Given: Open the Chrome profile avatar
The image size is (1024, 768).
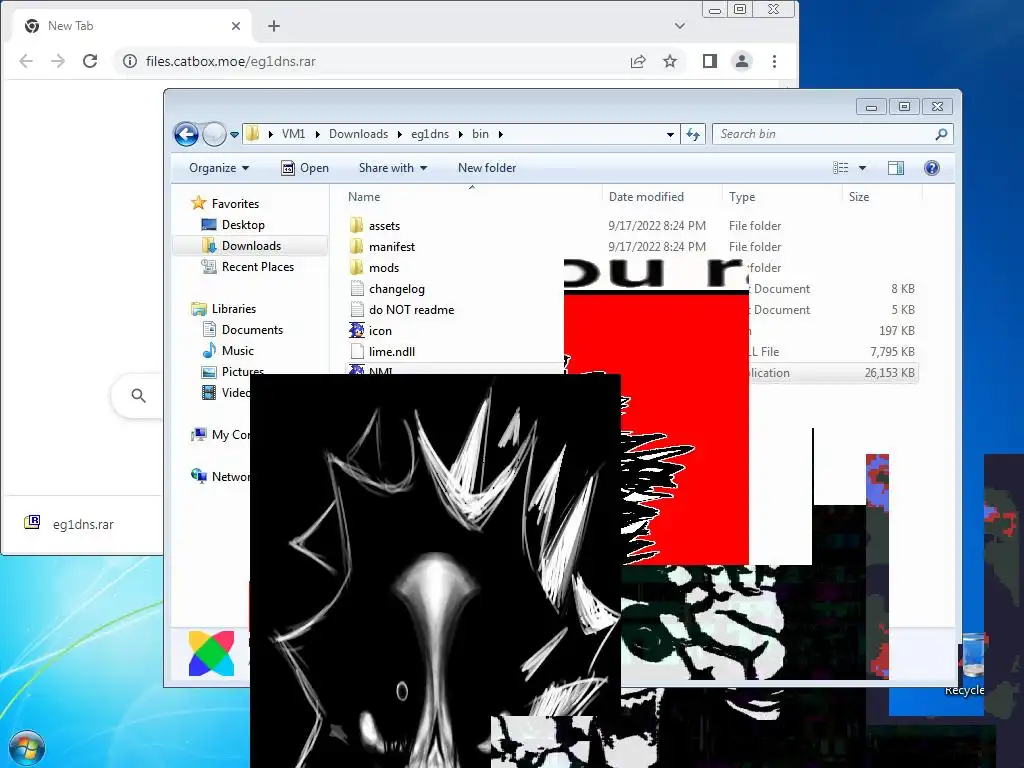Looking at the screenshot, I should point(742,61).
